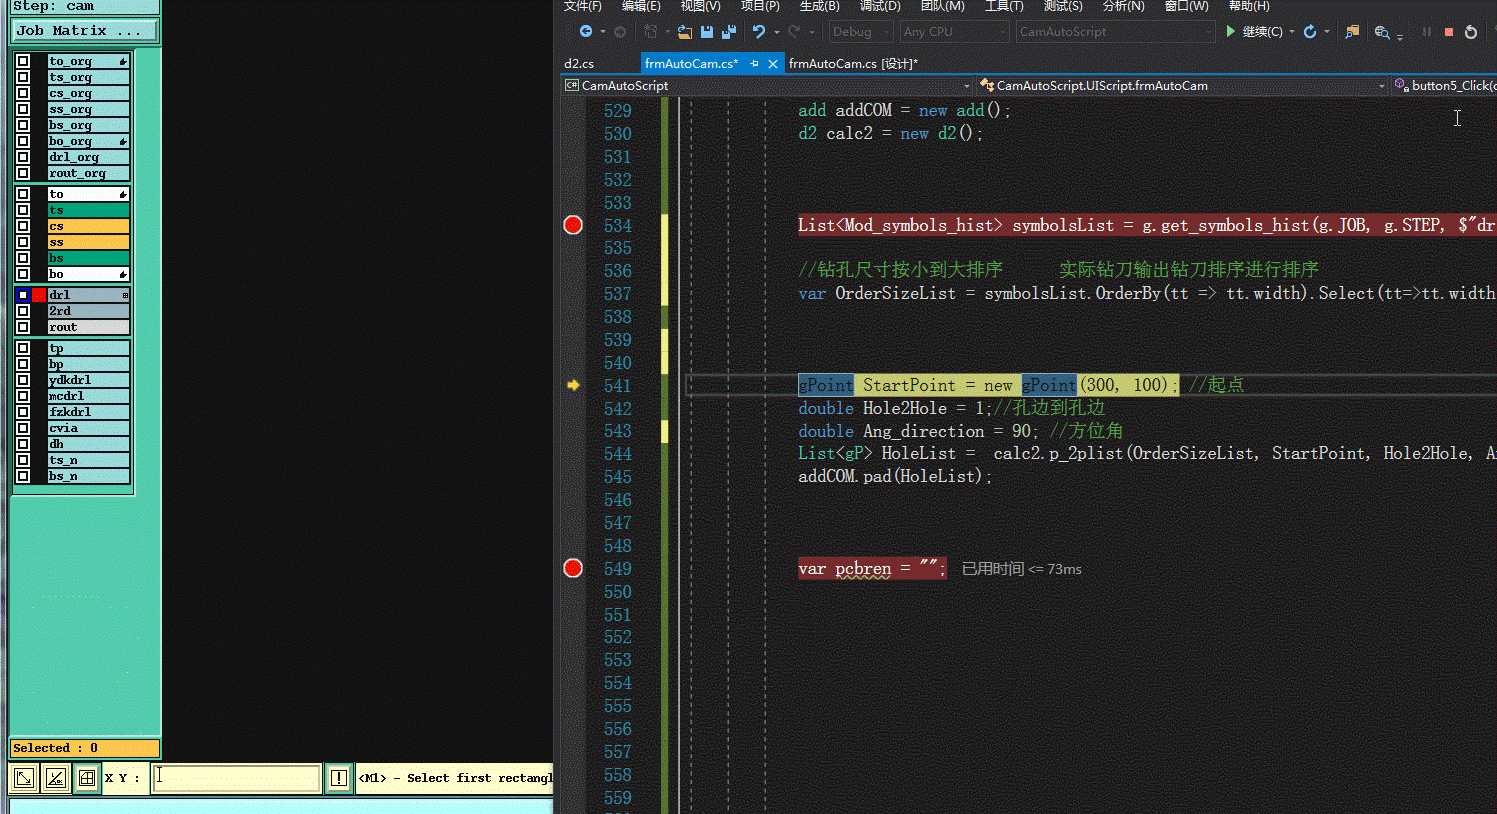Click the yellow execution arrow on line 541

(x=573, y=385)
